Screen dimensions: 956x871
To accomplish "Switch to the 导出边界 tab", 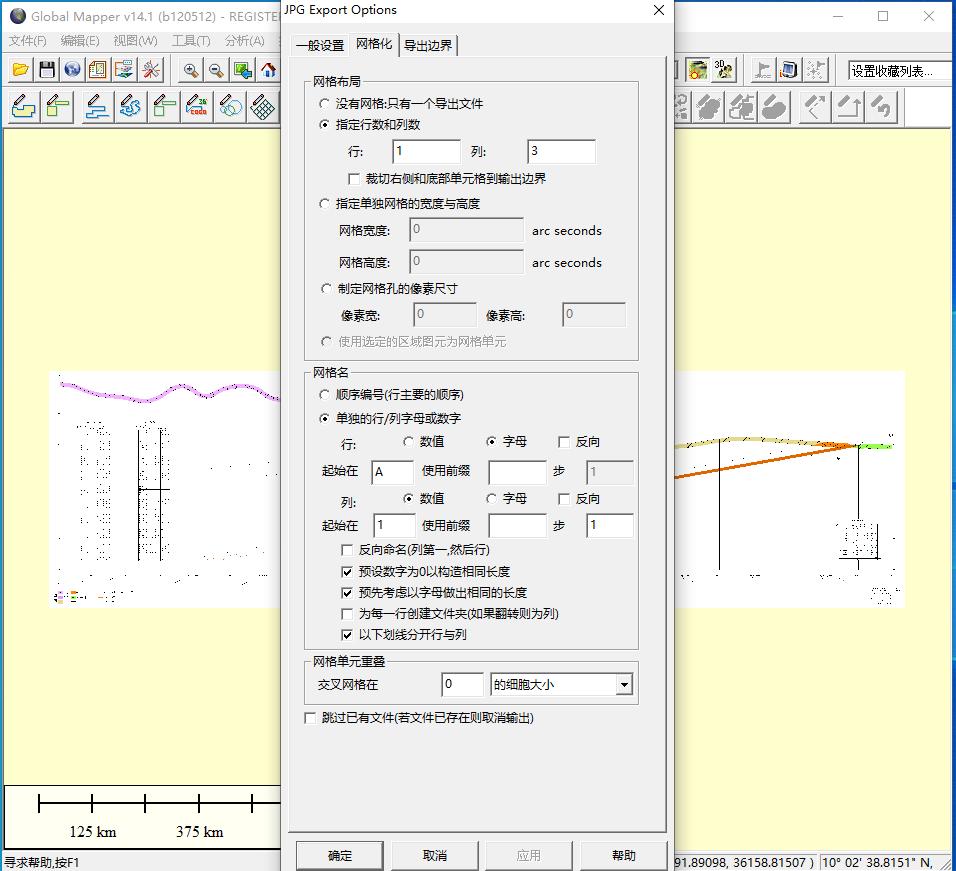I will [x=428, y=45].
